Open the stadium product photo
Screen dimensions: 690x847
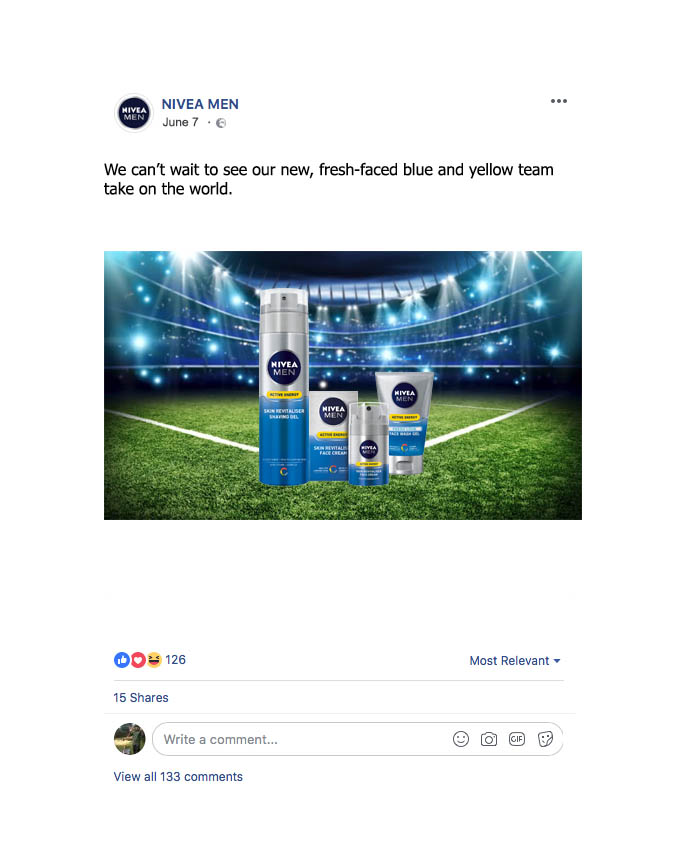[x=343, y=385]
